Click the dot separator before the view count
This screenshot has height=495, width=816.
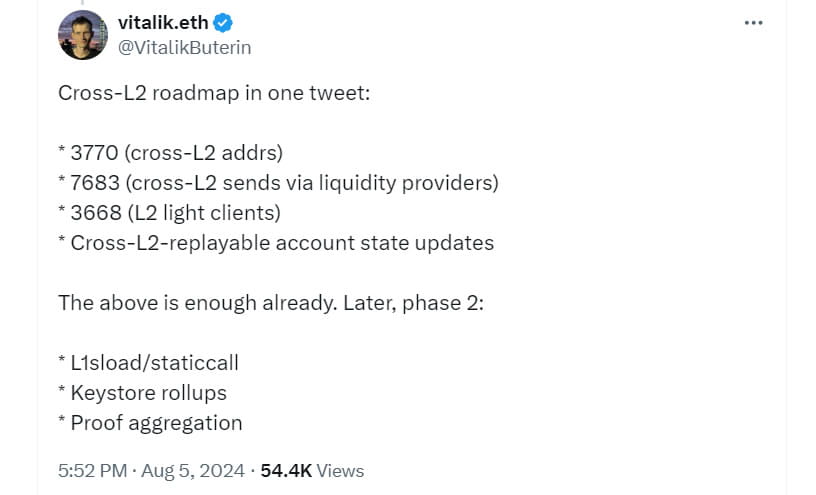coord(253,470)
